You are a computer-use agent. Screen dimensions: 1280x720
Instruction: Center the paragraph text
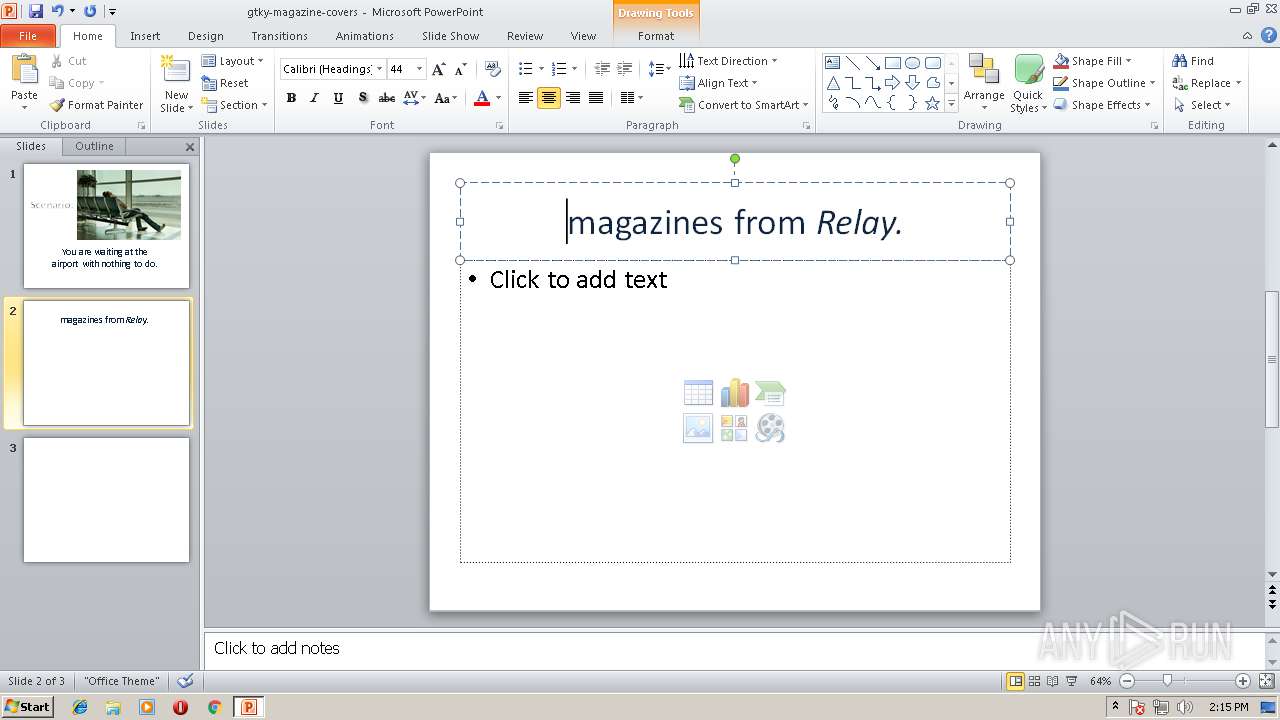[x=549, y=98]
